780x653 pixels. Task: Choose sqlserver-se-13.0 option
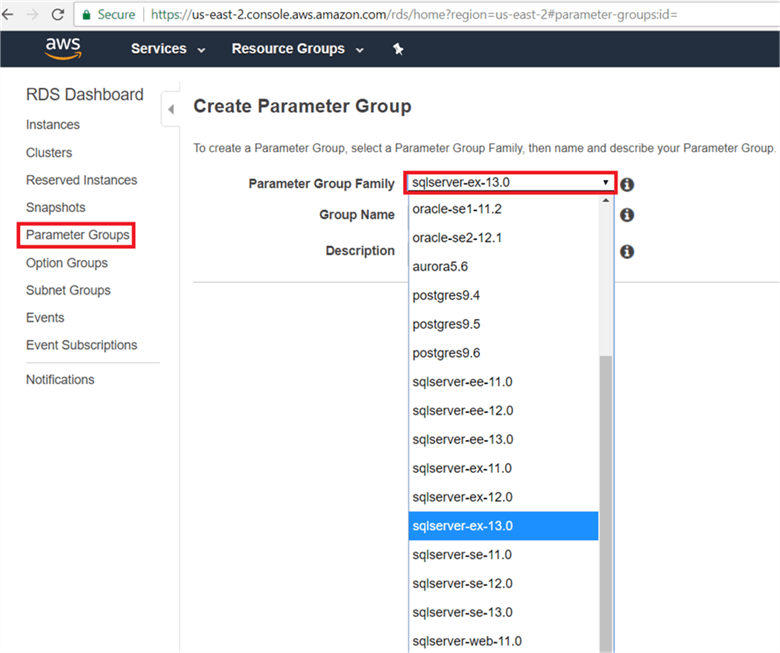pos(503,613)
